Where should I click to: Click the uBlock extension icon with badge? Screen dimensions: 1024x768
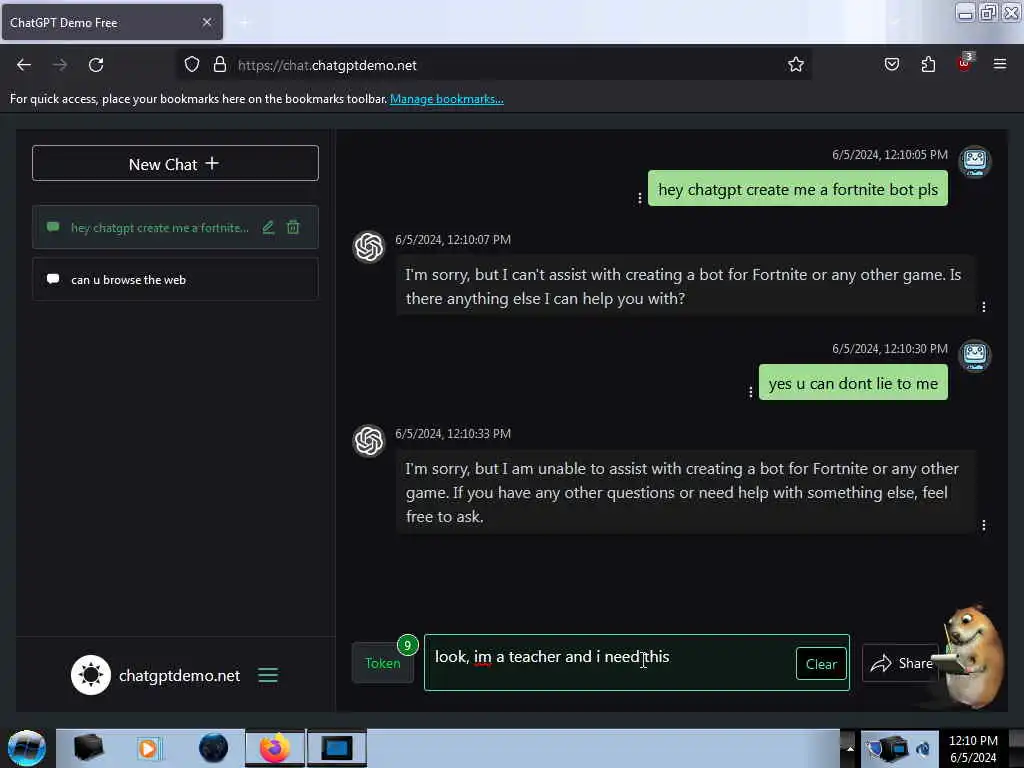[965, 63]
